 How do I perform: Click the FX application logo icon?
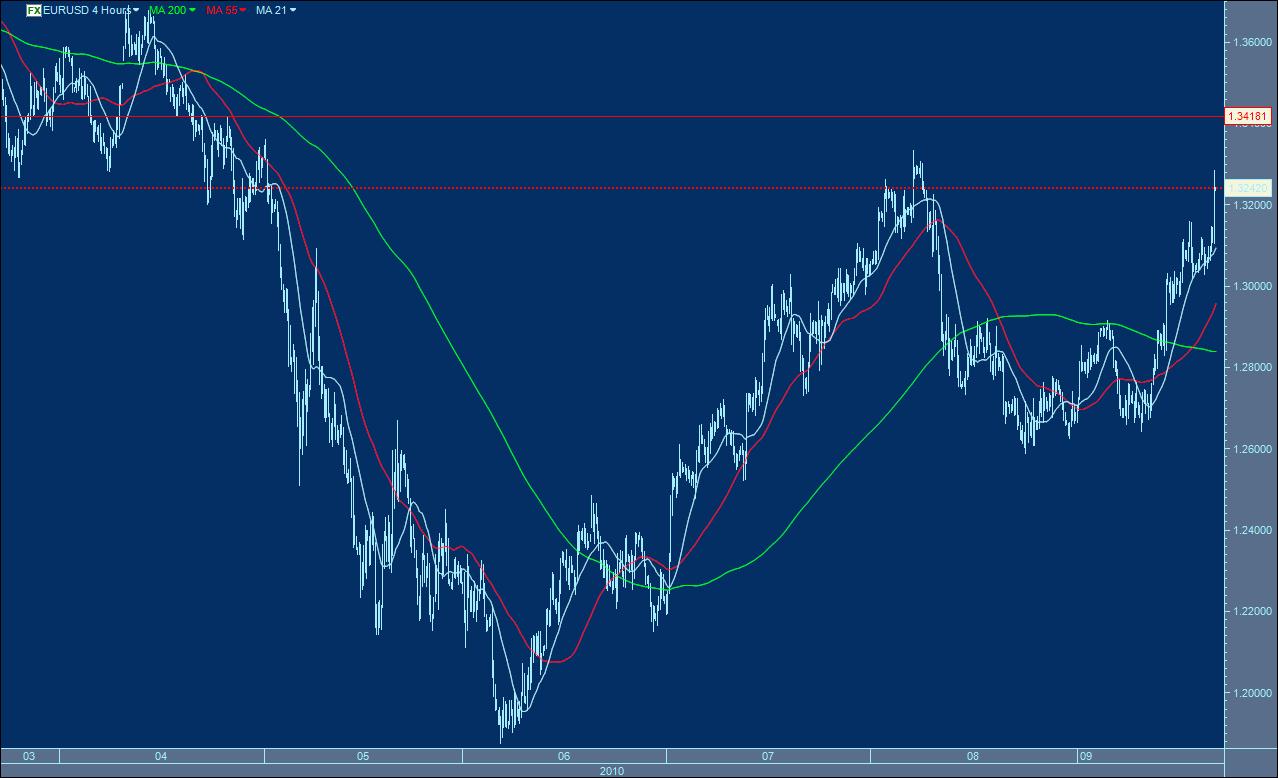click(x=32, y=9)
